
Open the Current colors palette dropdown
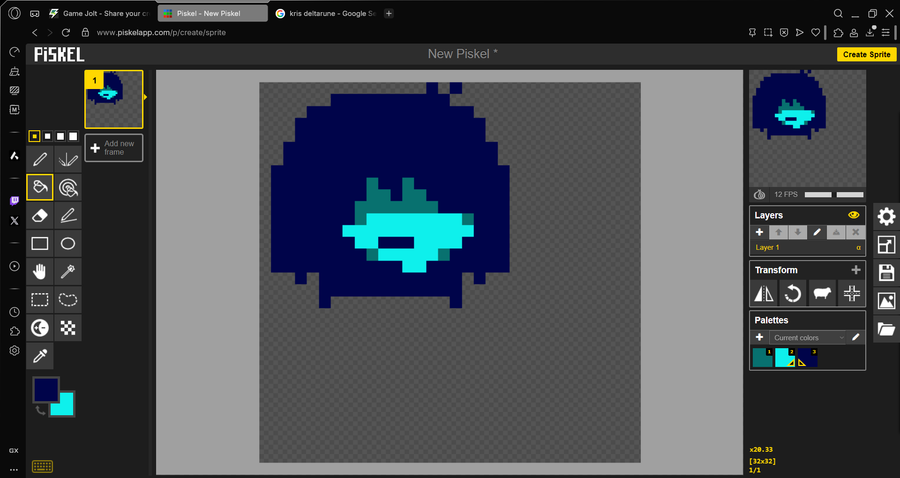(808, 337)
